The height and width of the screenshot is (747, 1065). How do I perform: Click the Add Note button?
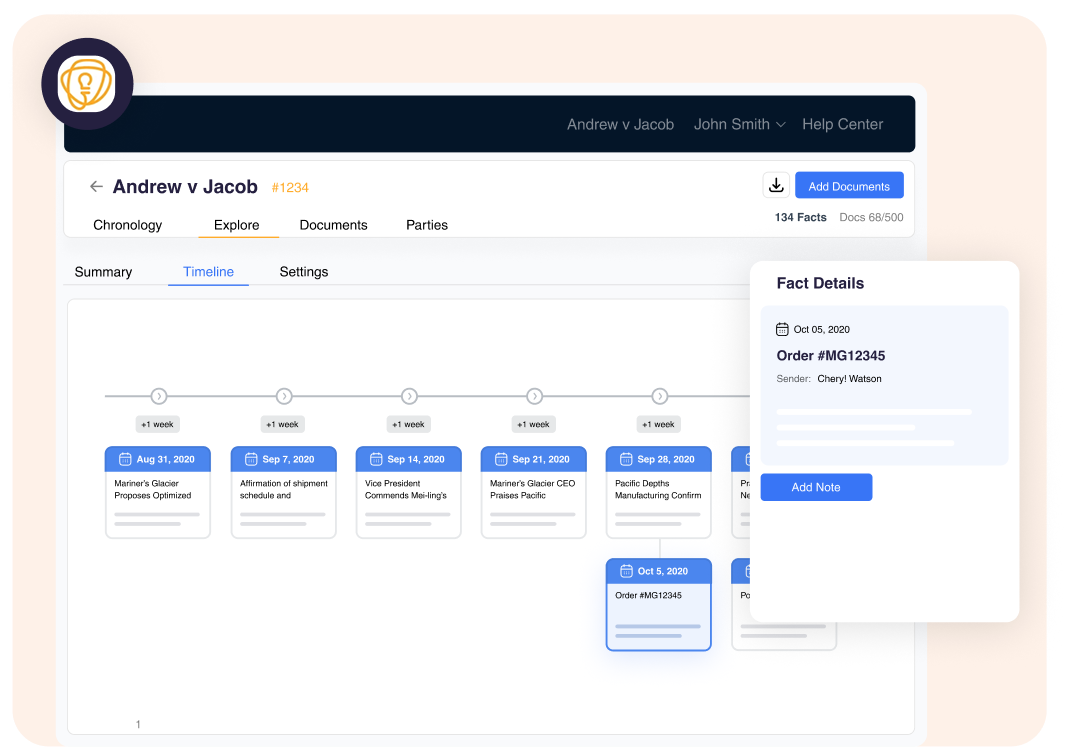[x=816, y=487]
